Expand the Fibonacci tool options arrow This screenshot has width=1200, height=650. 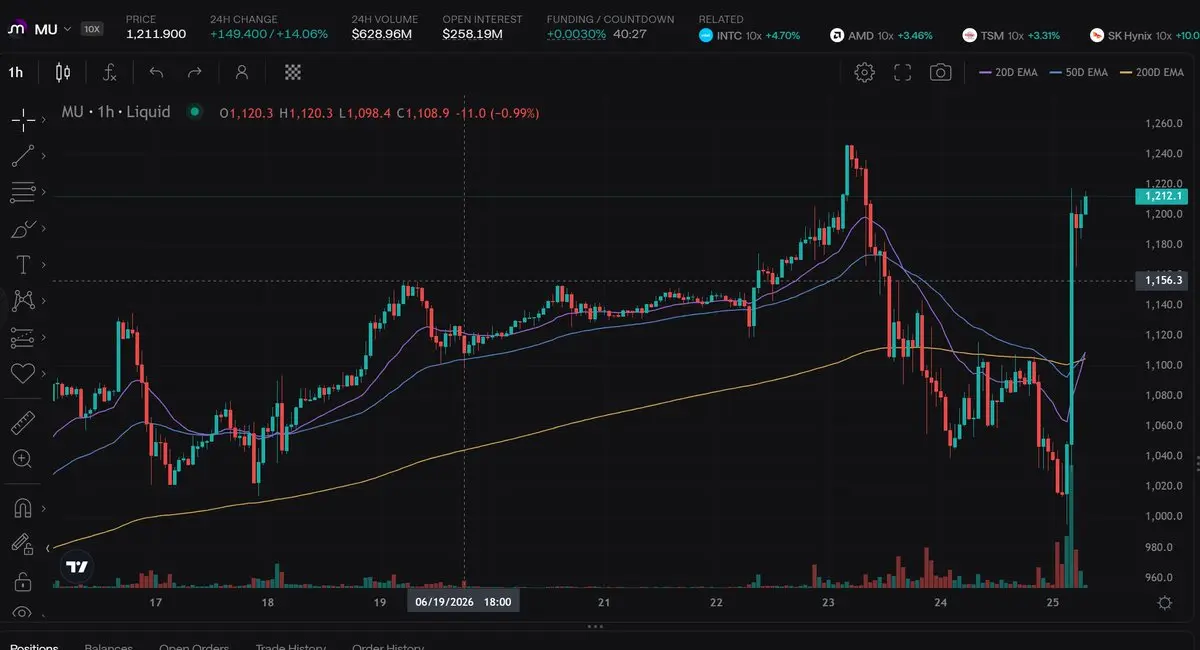[44, 191]
